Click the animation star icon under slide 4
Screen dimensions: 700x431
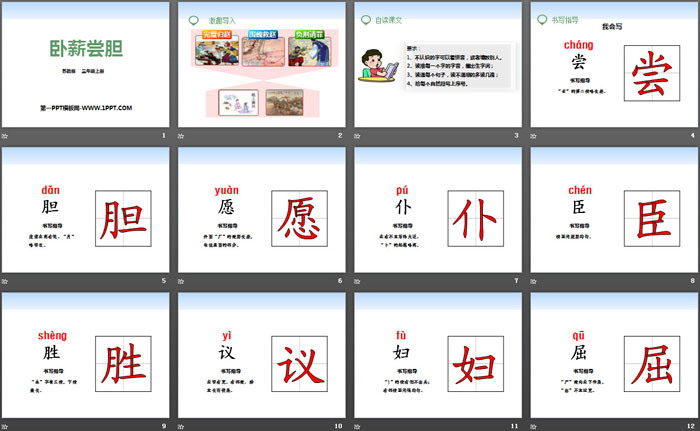(533, 136)
